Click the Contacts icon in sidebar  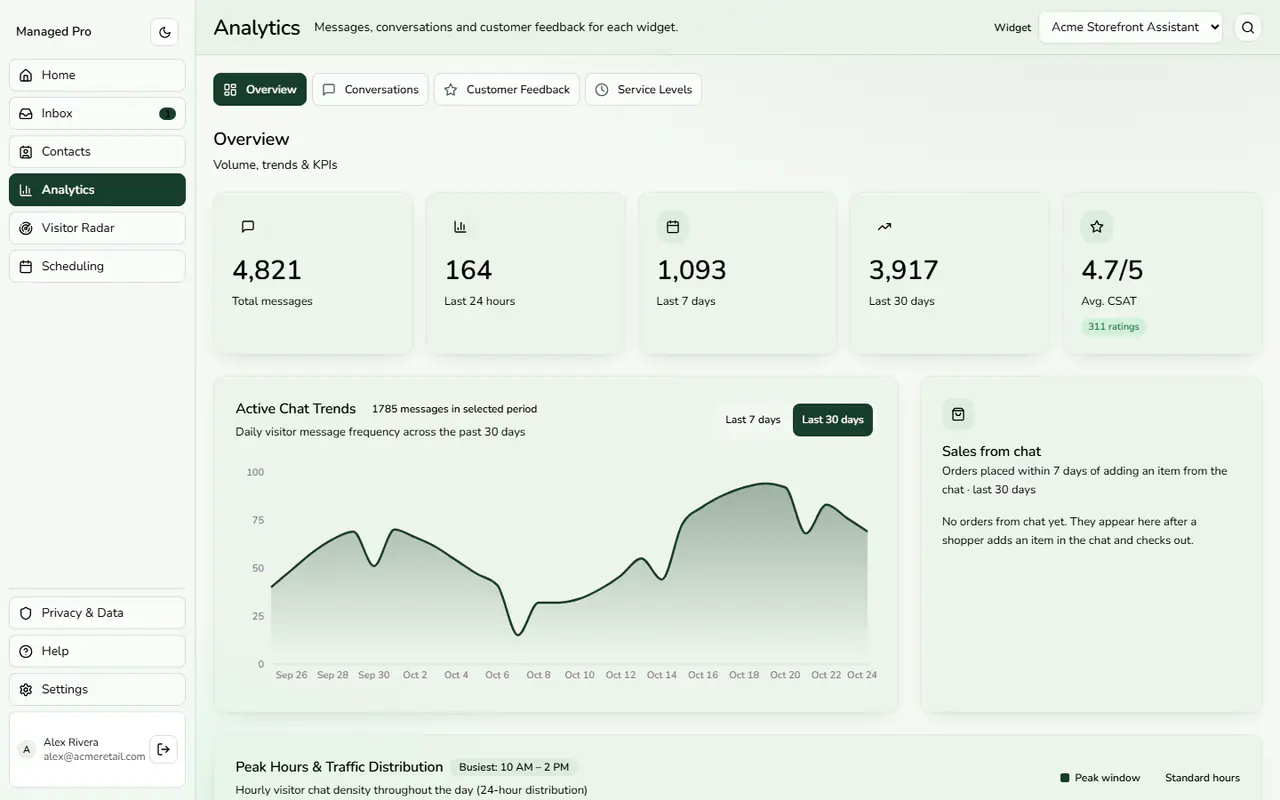pos(26,152)
